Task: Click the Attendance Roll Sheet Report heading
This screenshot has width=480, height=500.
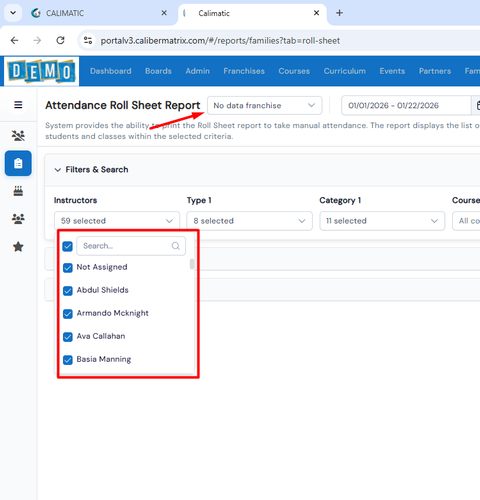Action: coord(123,105)
